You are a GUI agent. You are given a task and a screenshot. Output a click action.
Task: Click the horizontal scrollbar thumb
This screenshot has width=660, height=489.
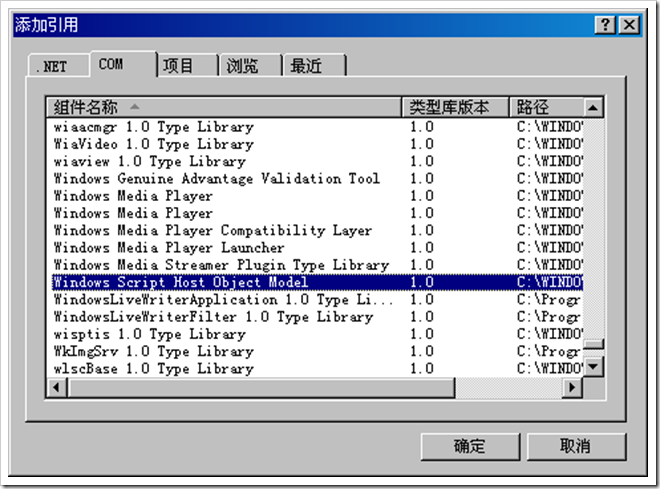pyautogui.click(x=261, y=387)
